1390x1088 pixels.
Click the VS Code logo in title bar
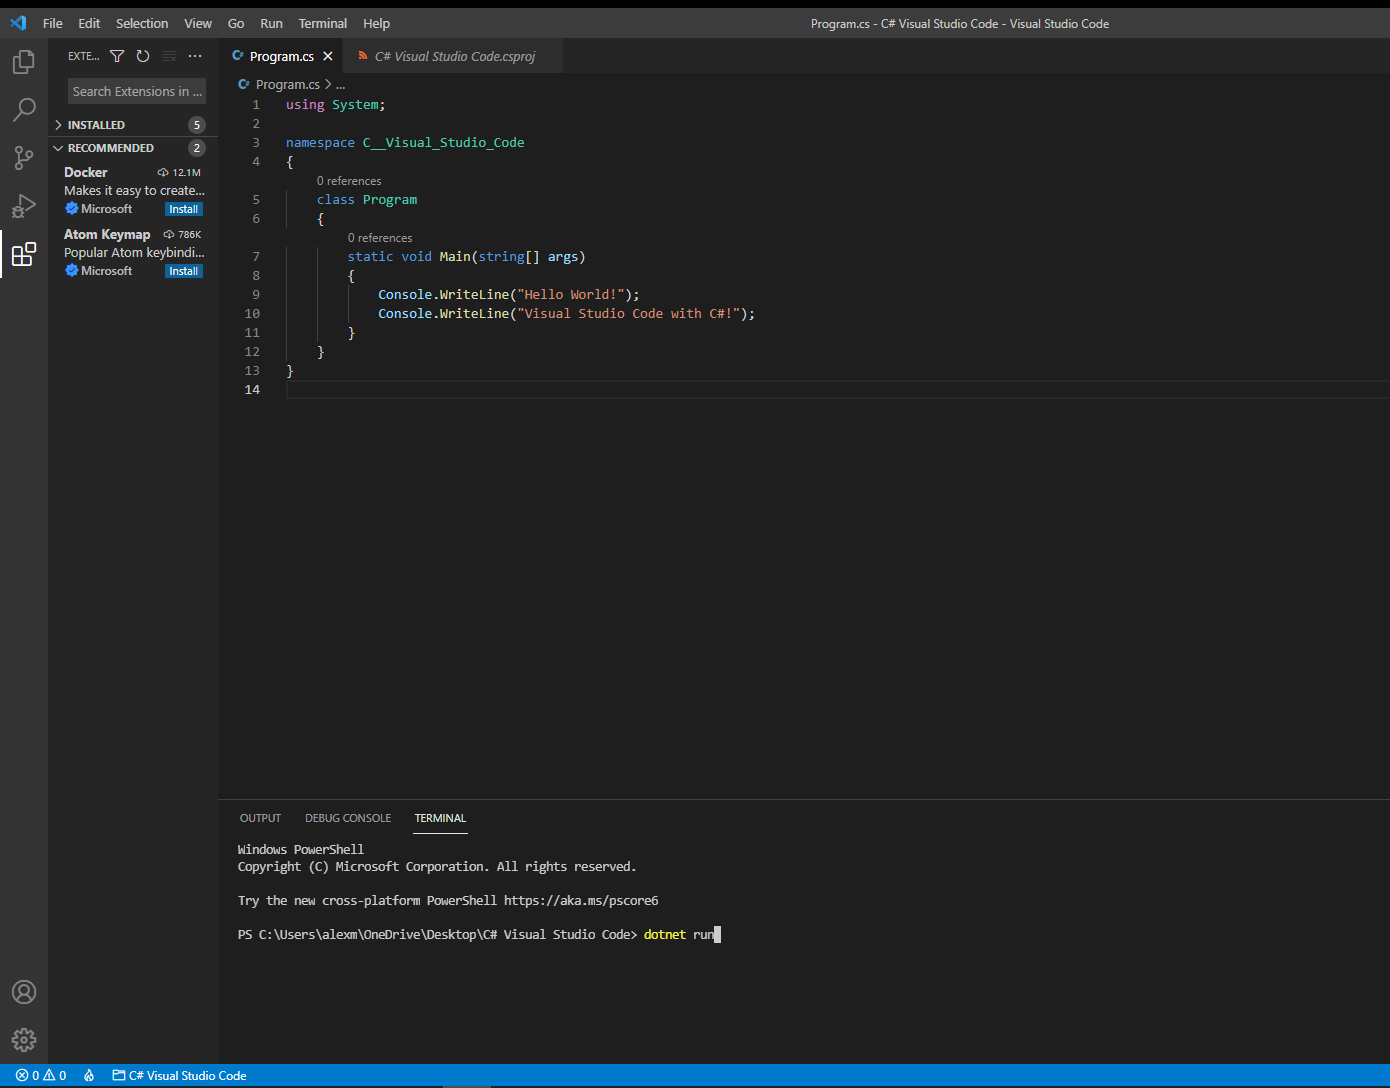tap(18, 23)
